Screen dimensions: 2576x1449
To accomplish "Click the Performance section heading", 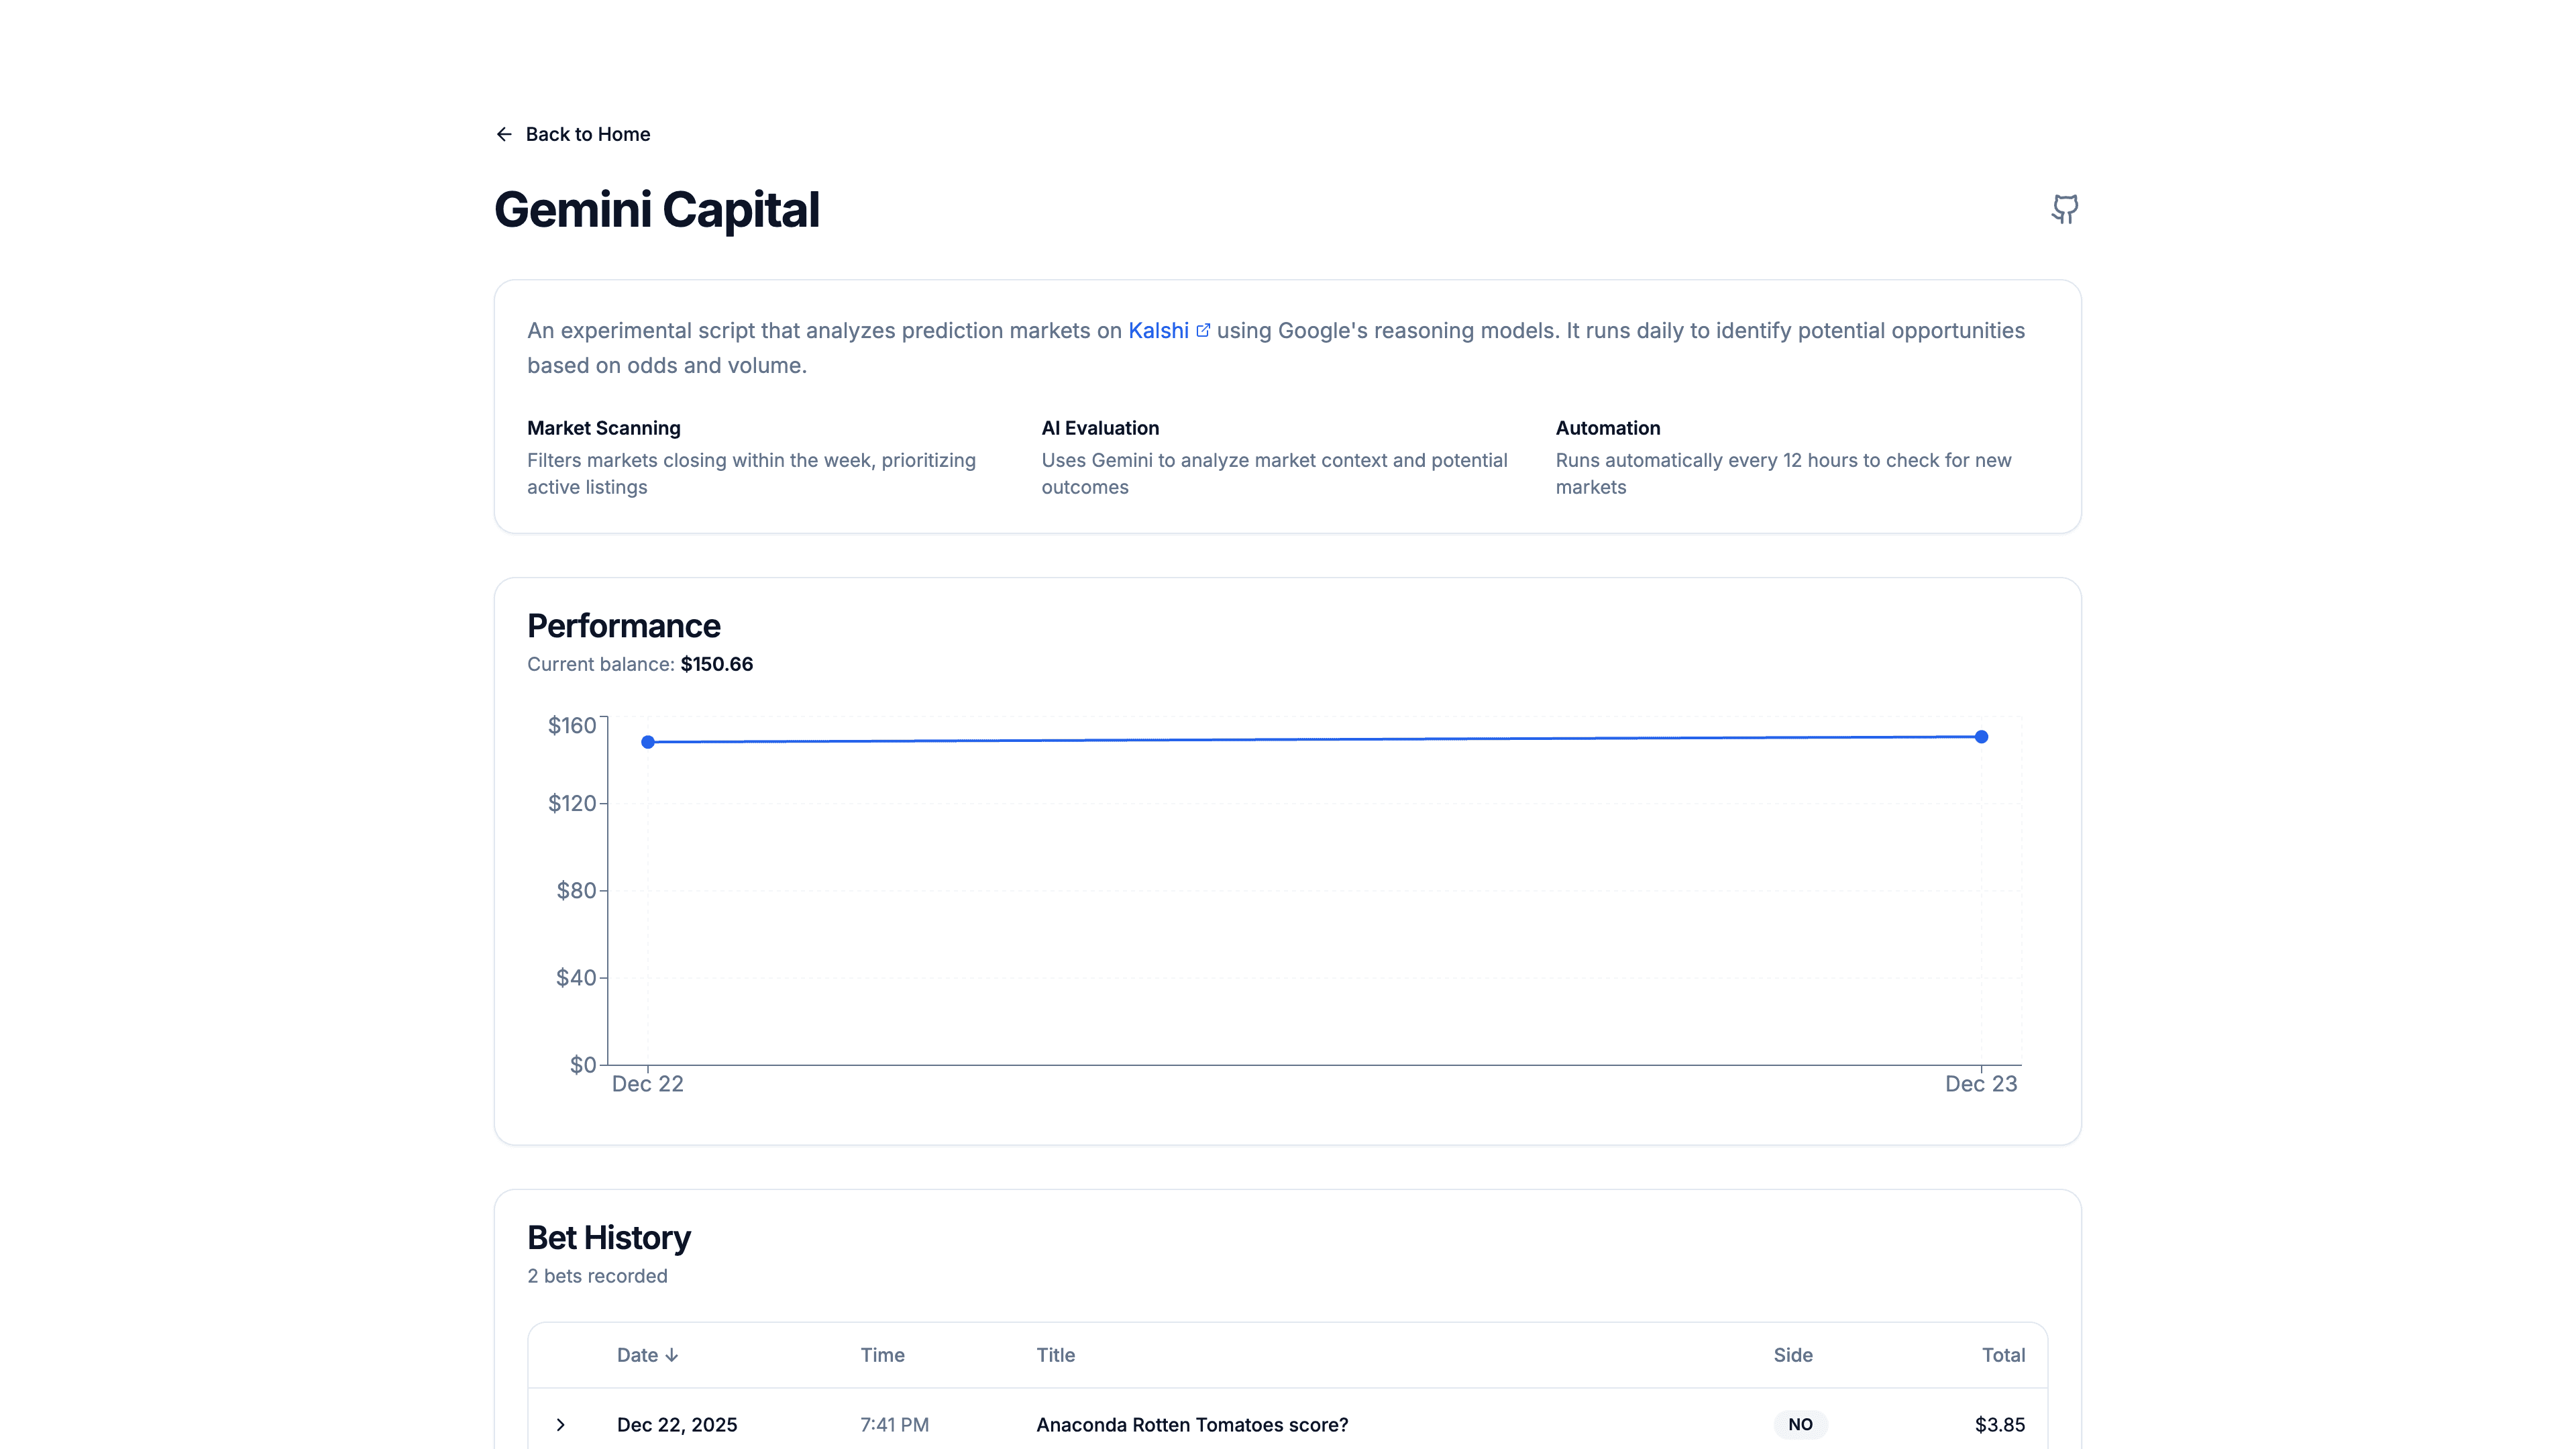I will 624,624.
